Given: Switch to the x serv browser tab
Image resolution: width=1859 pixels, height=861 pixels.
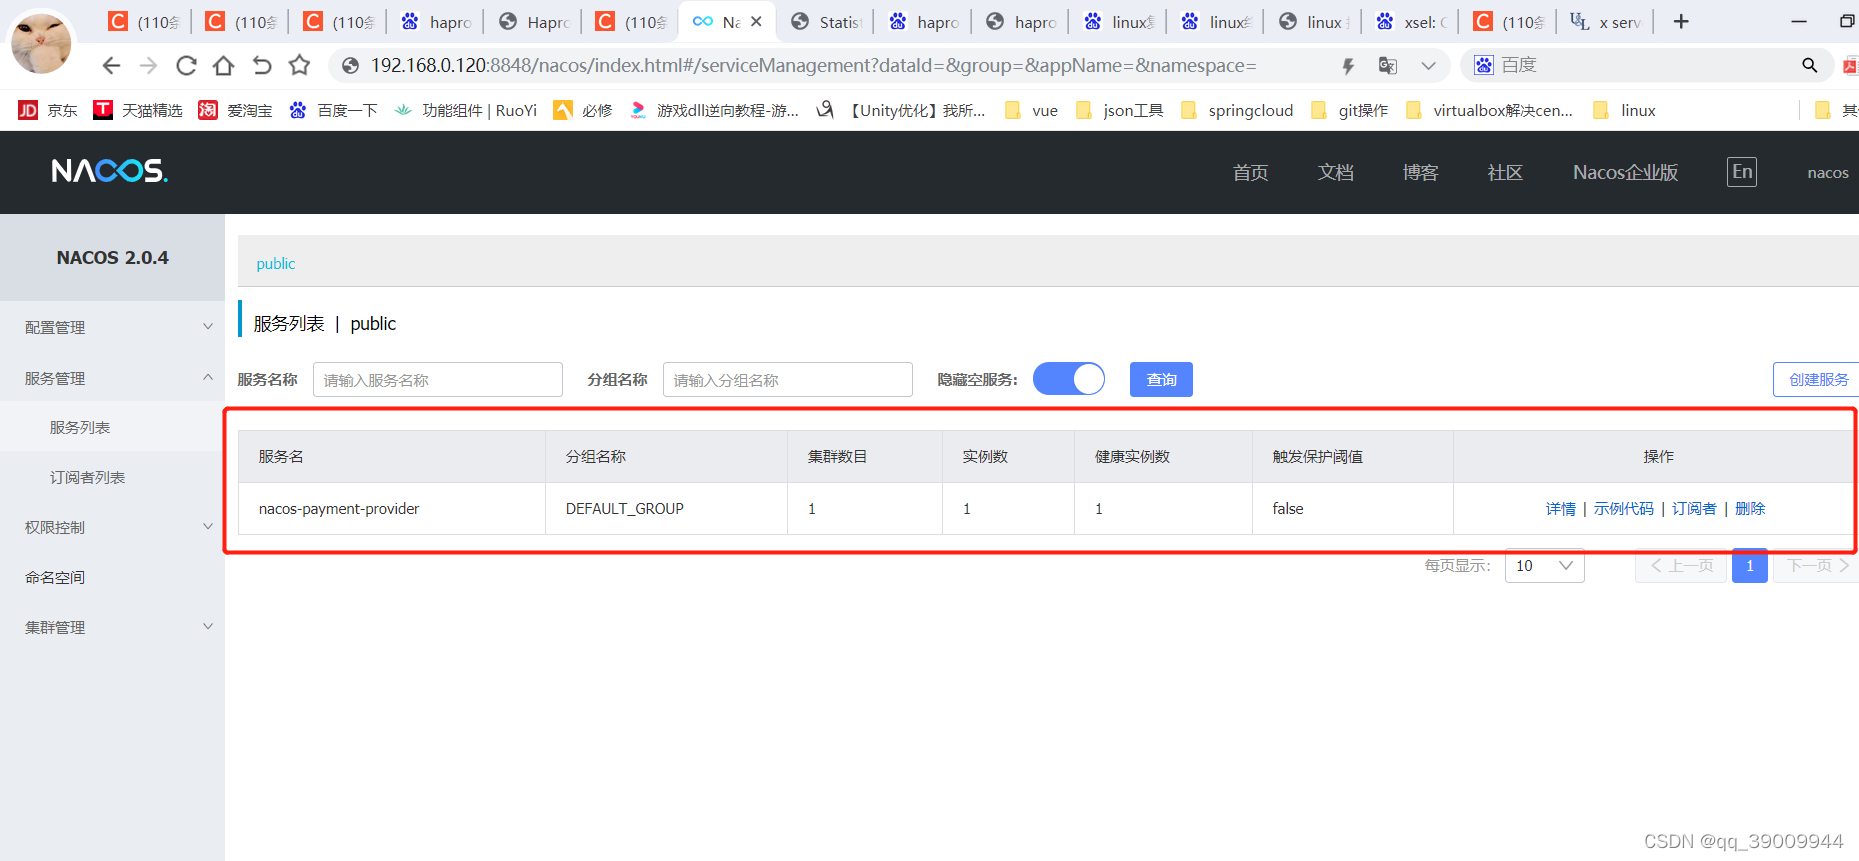Looking at the screenshot, I should point(1606,22).
